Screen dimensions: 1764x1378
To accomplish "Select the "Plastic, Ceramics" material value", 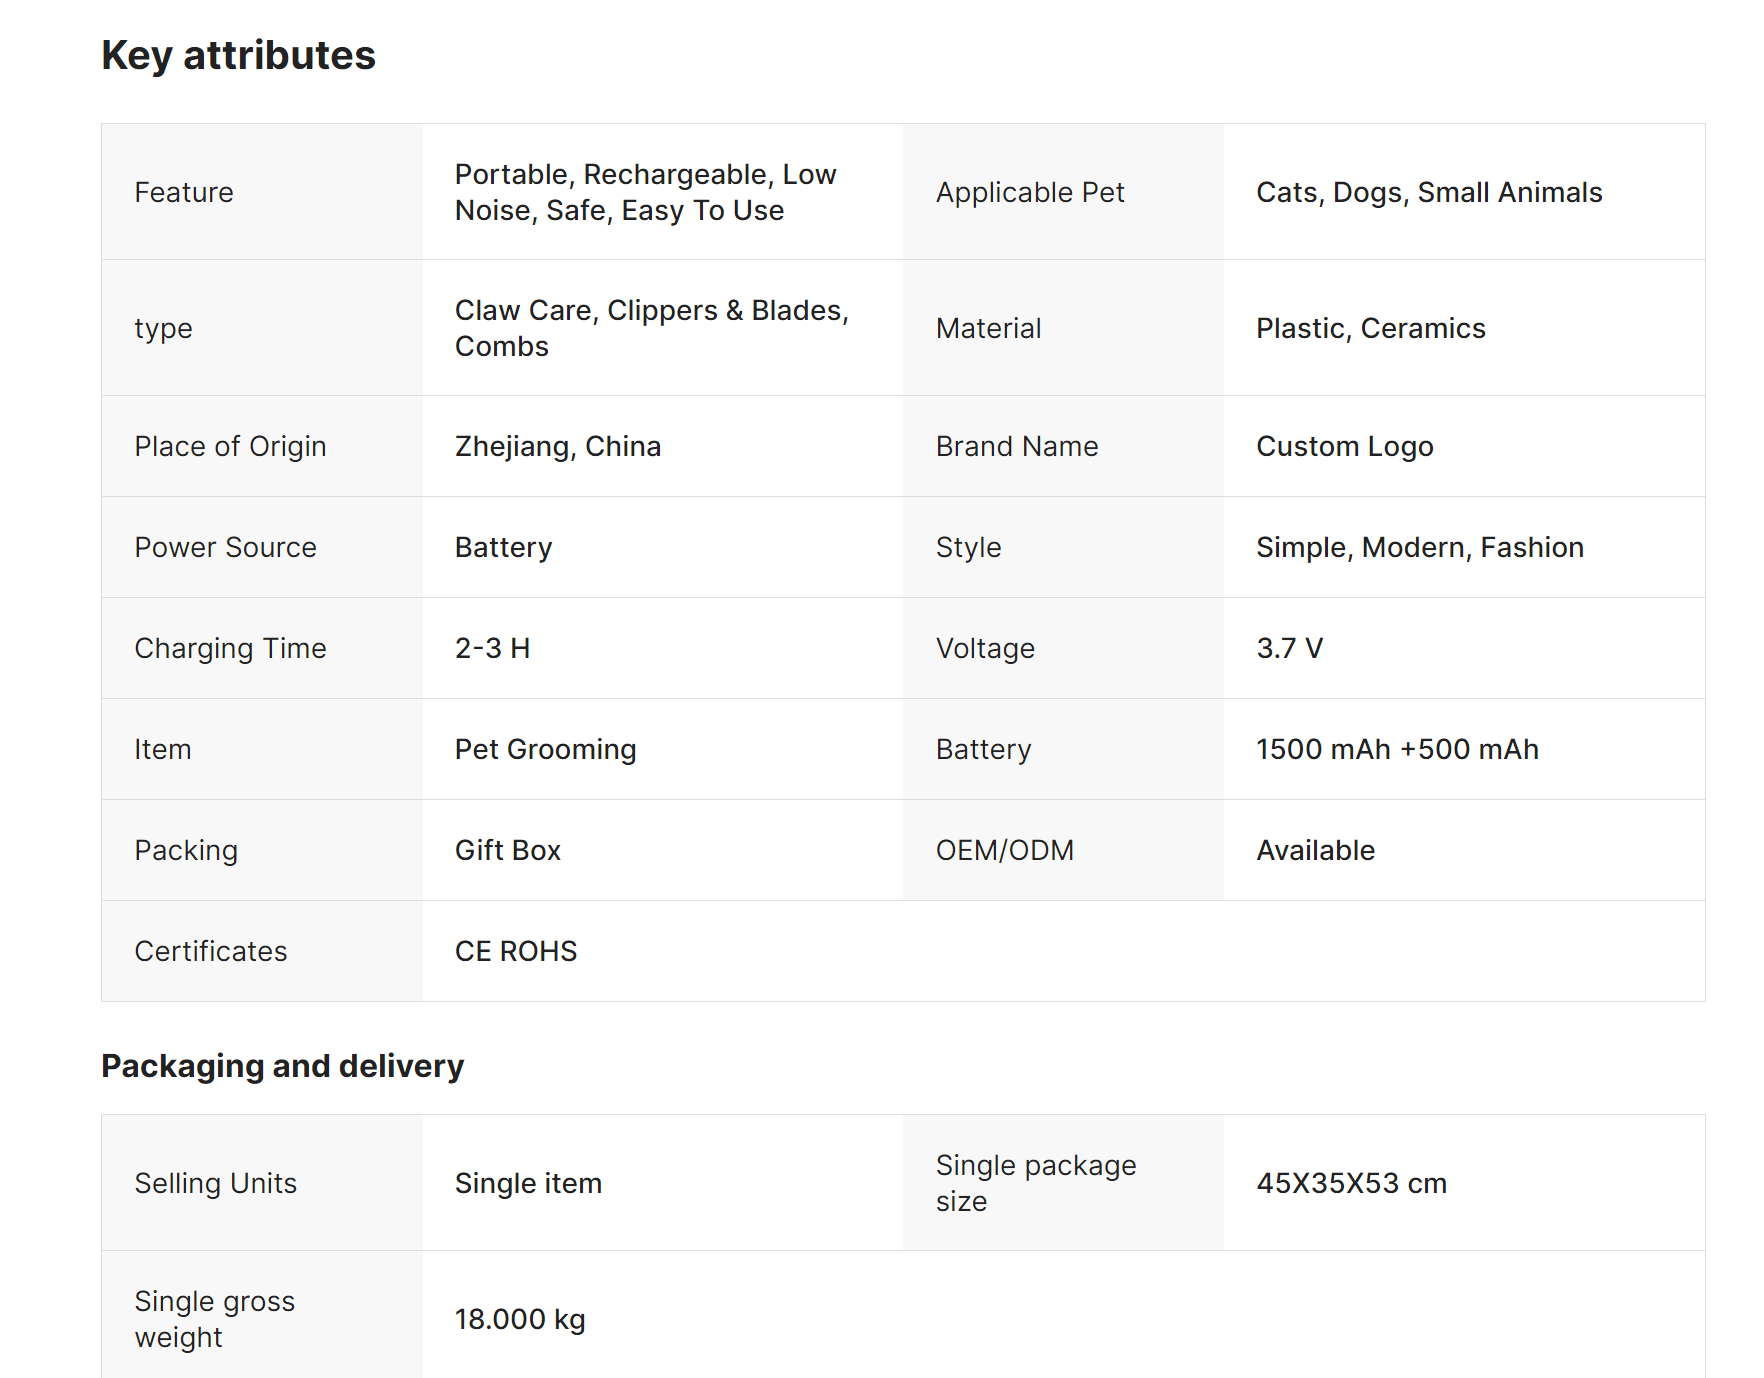I will coord(1370,328).
